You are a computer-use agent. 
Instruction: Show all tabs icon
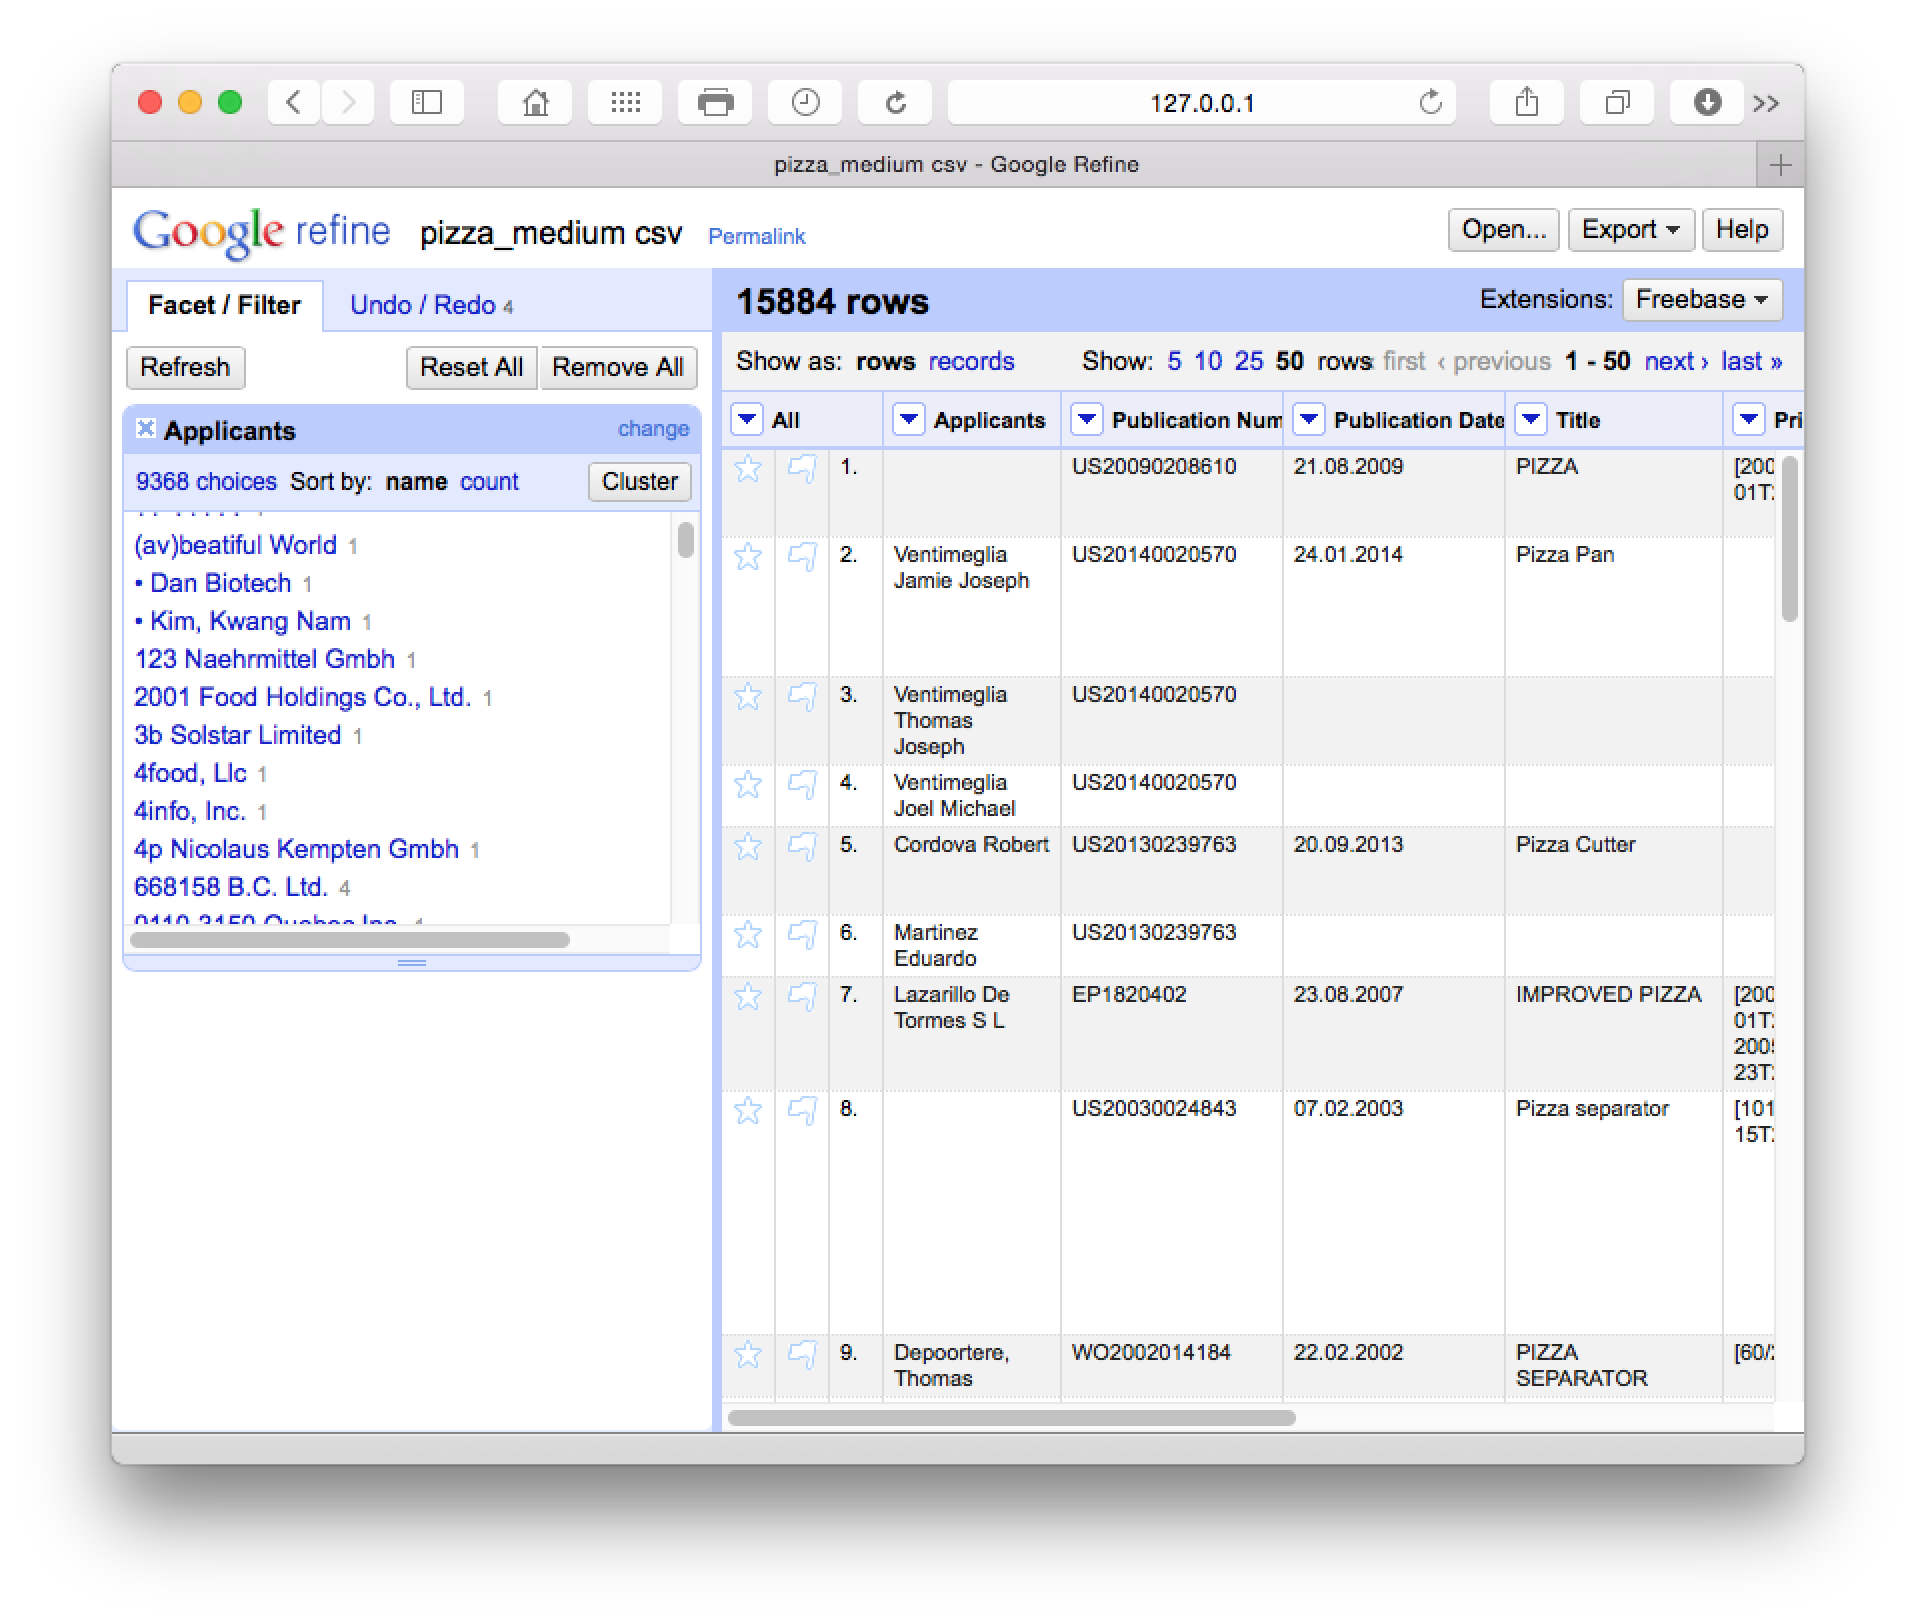tap(1617, 102)
